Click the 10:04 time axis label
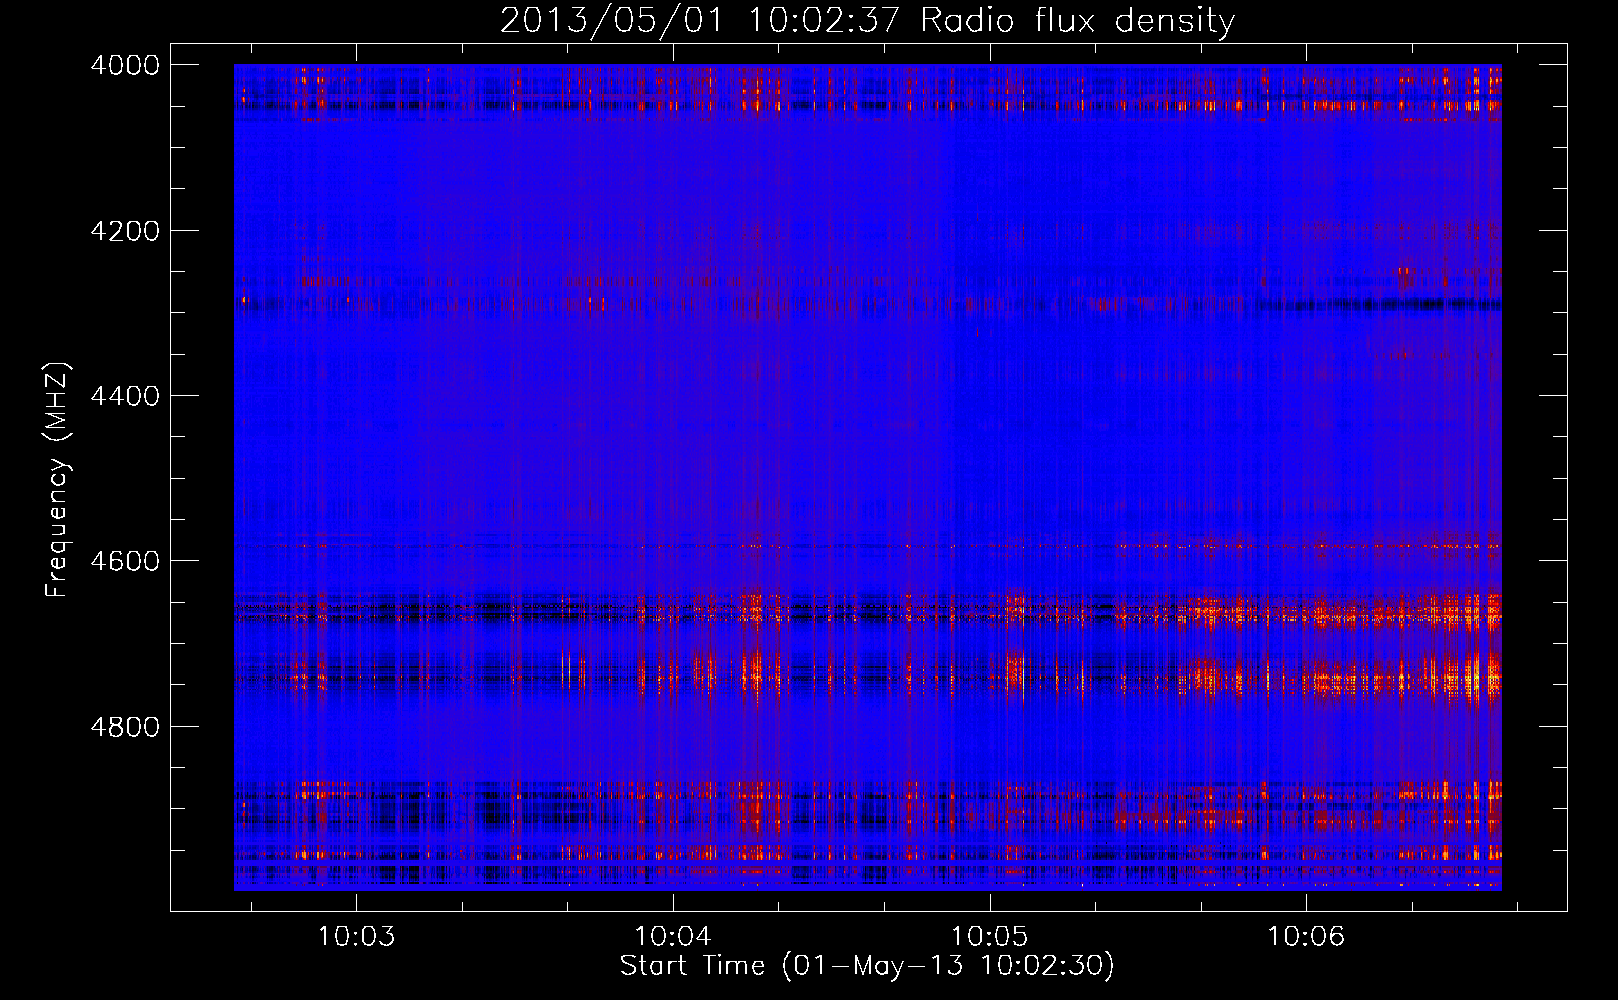The image size is (1618, 1000). [673, 937]
